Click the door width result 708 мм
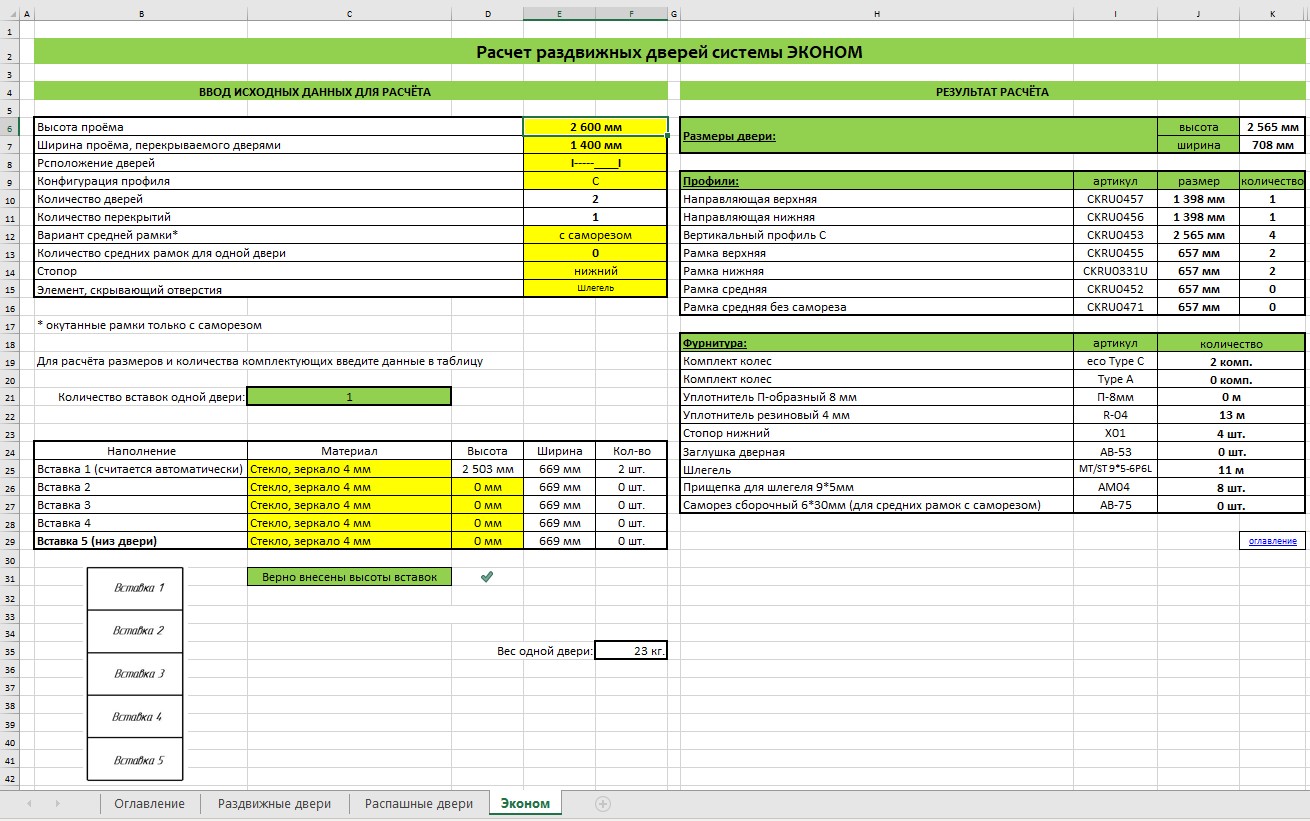 [x=1272, y=145]
